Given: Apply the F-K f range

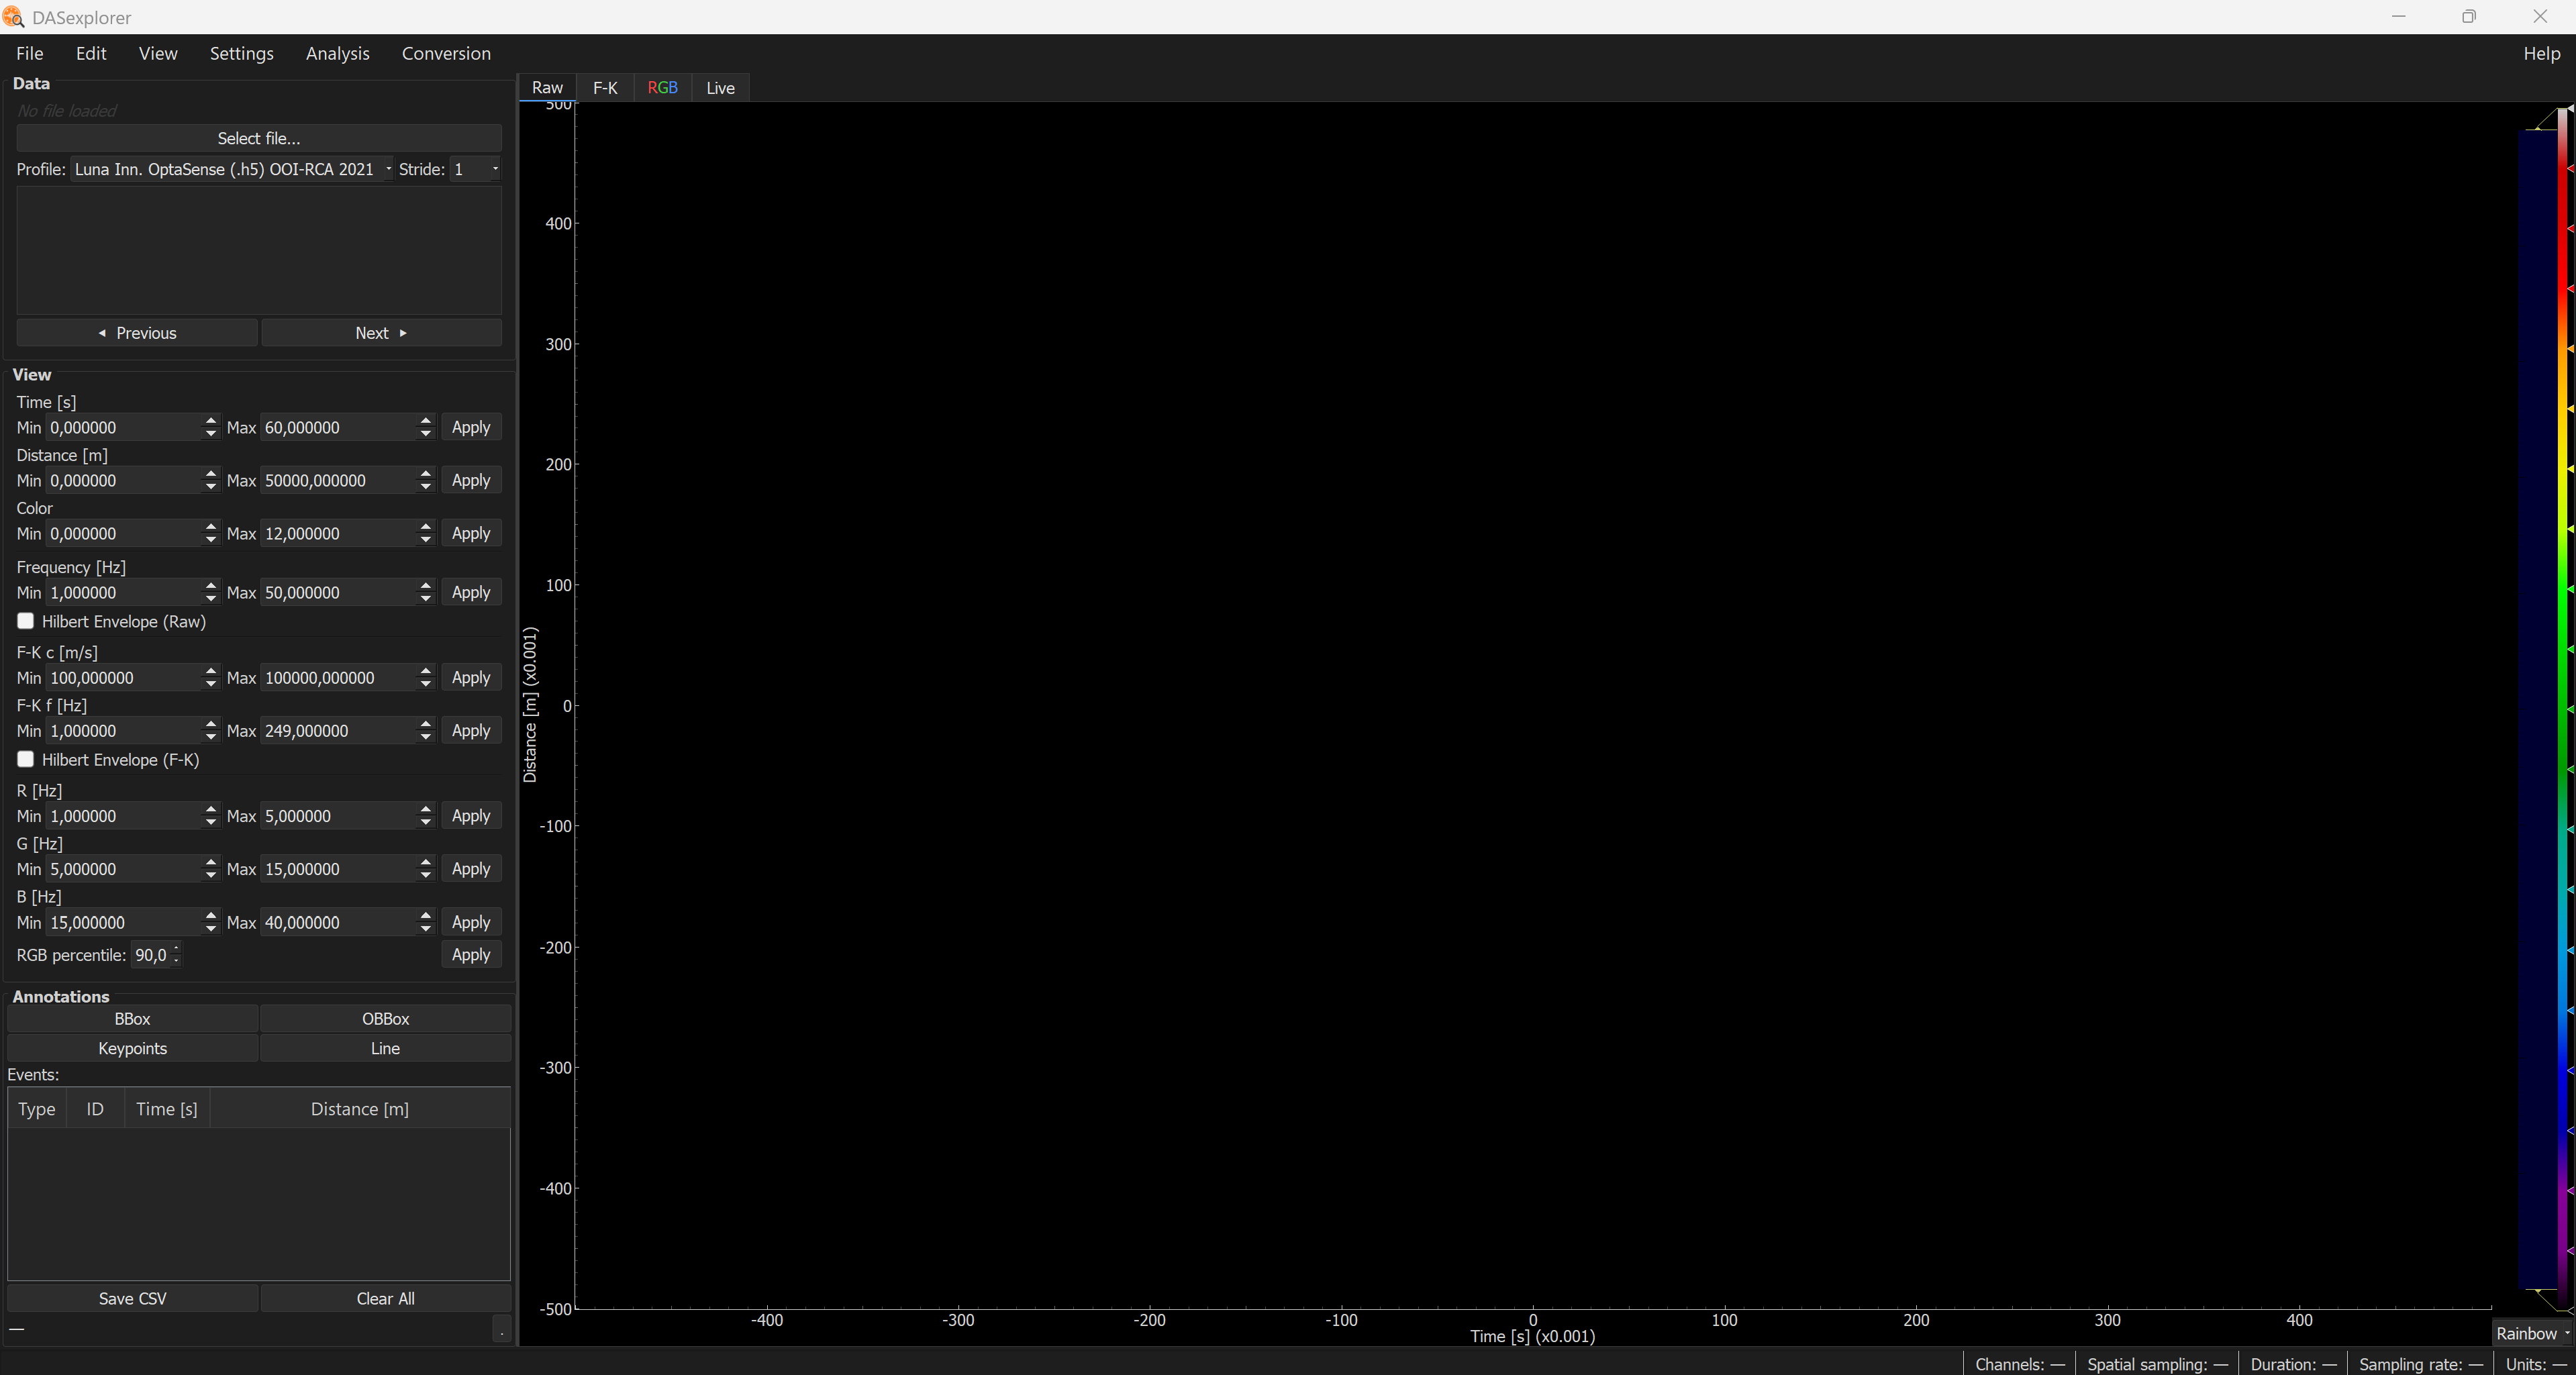Looking at the screenshot, I should click(x=471, y=731).
